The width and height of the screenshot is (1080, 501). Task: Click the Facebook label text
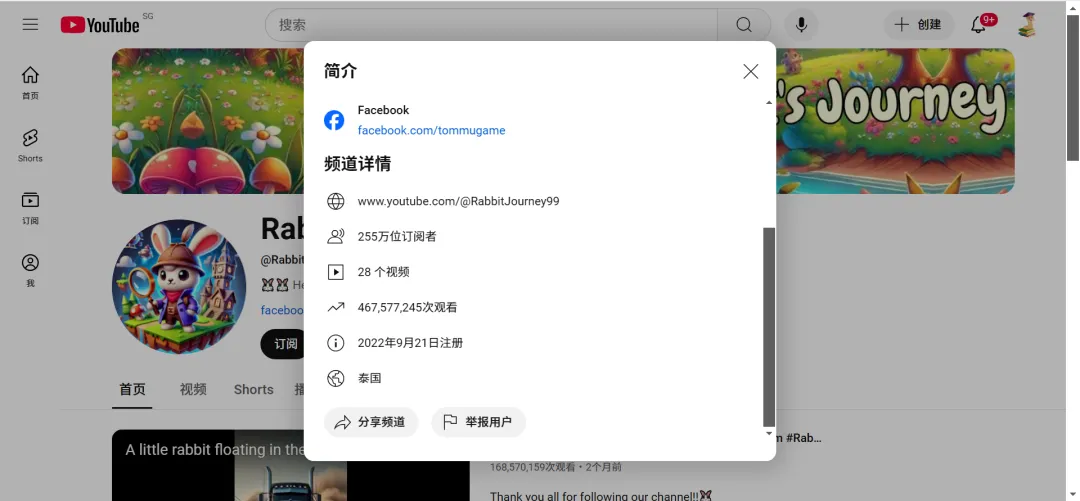tap(383, 110)
